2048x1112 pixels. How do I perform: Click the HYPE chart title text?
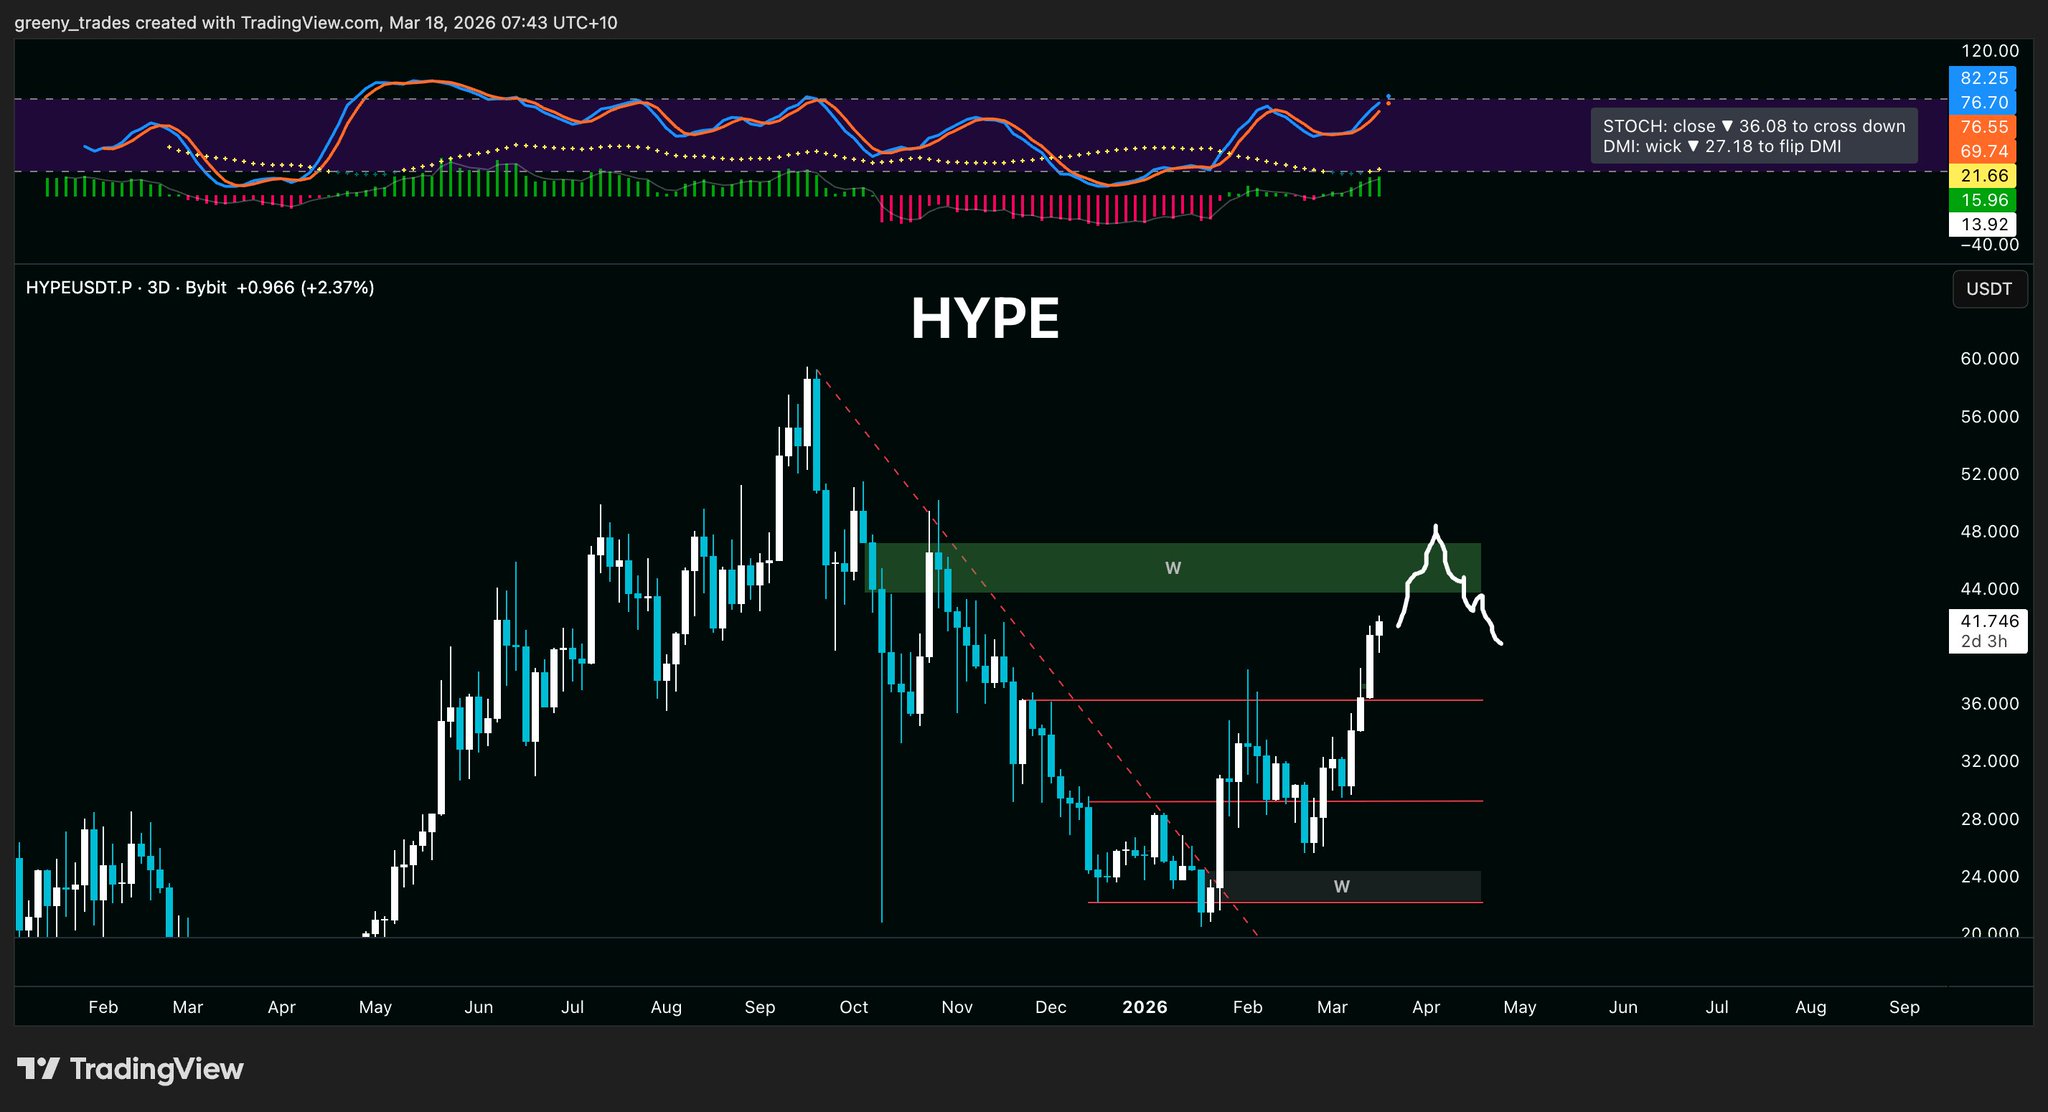984,319
